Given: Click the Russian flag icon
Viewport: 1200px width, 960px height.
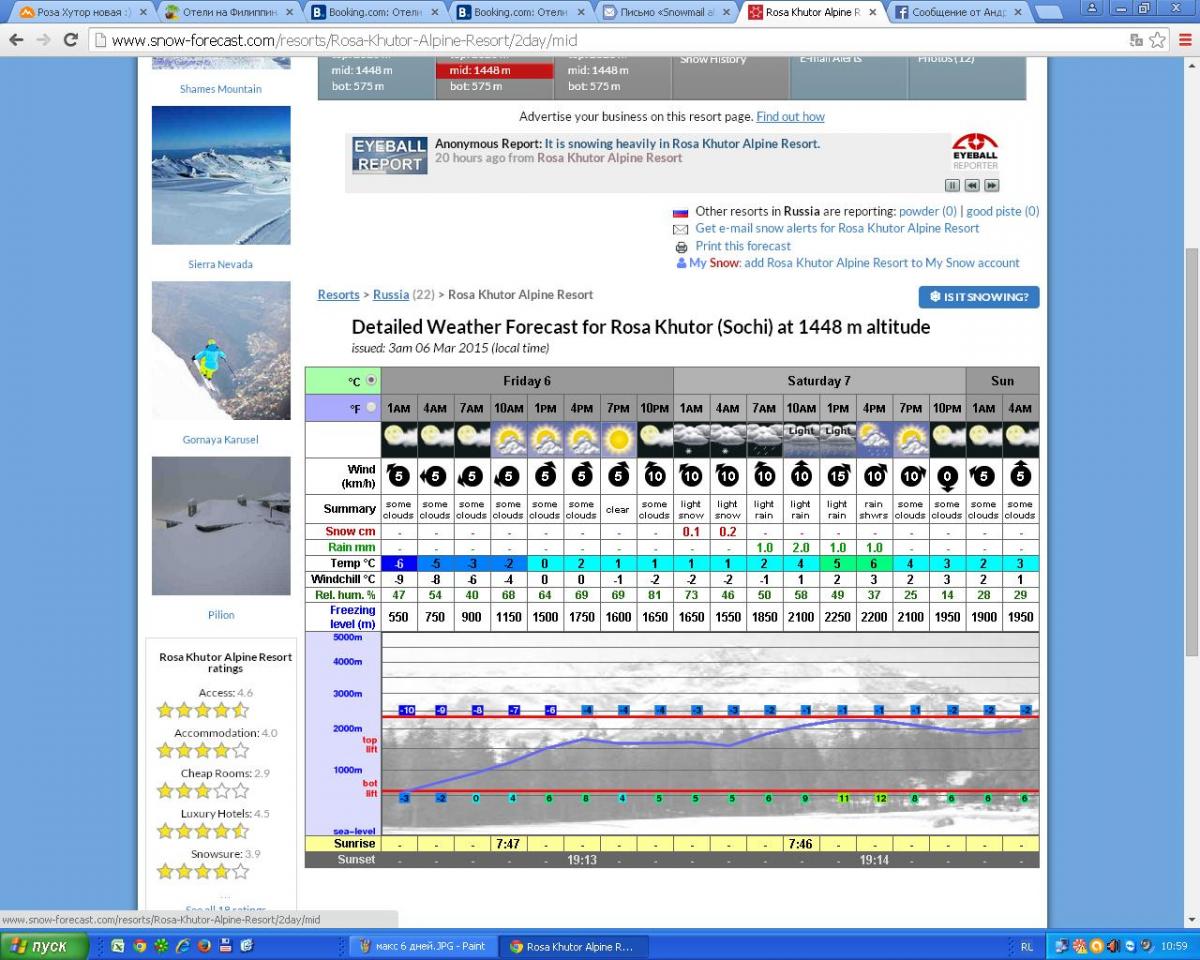Looking at the screenshot, I should [x=681, y=212].
